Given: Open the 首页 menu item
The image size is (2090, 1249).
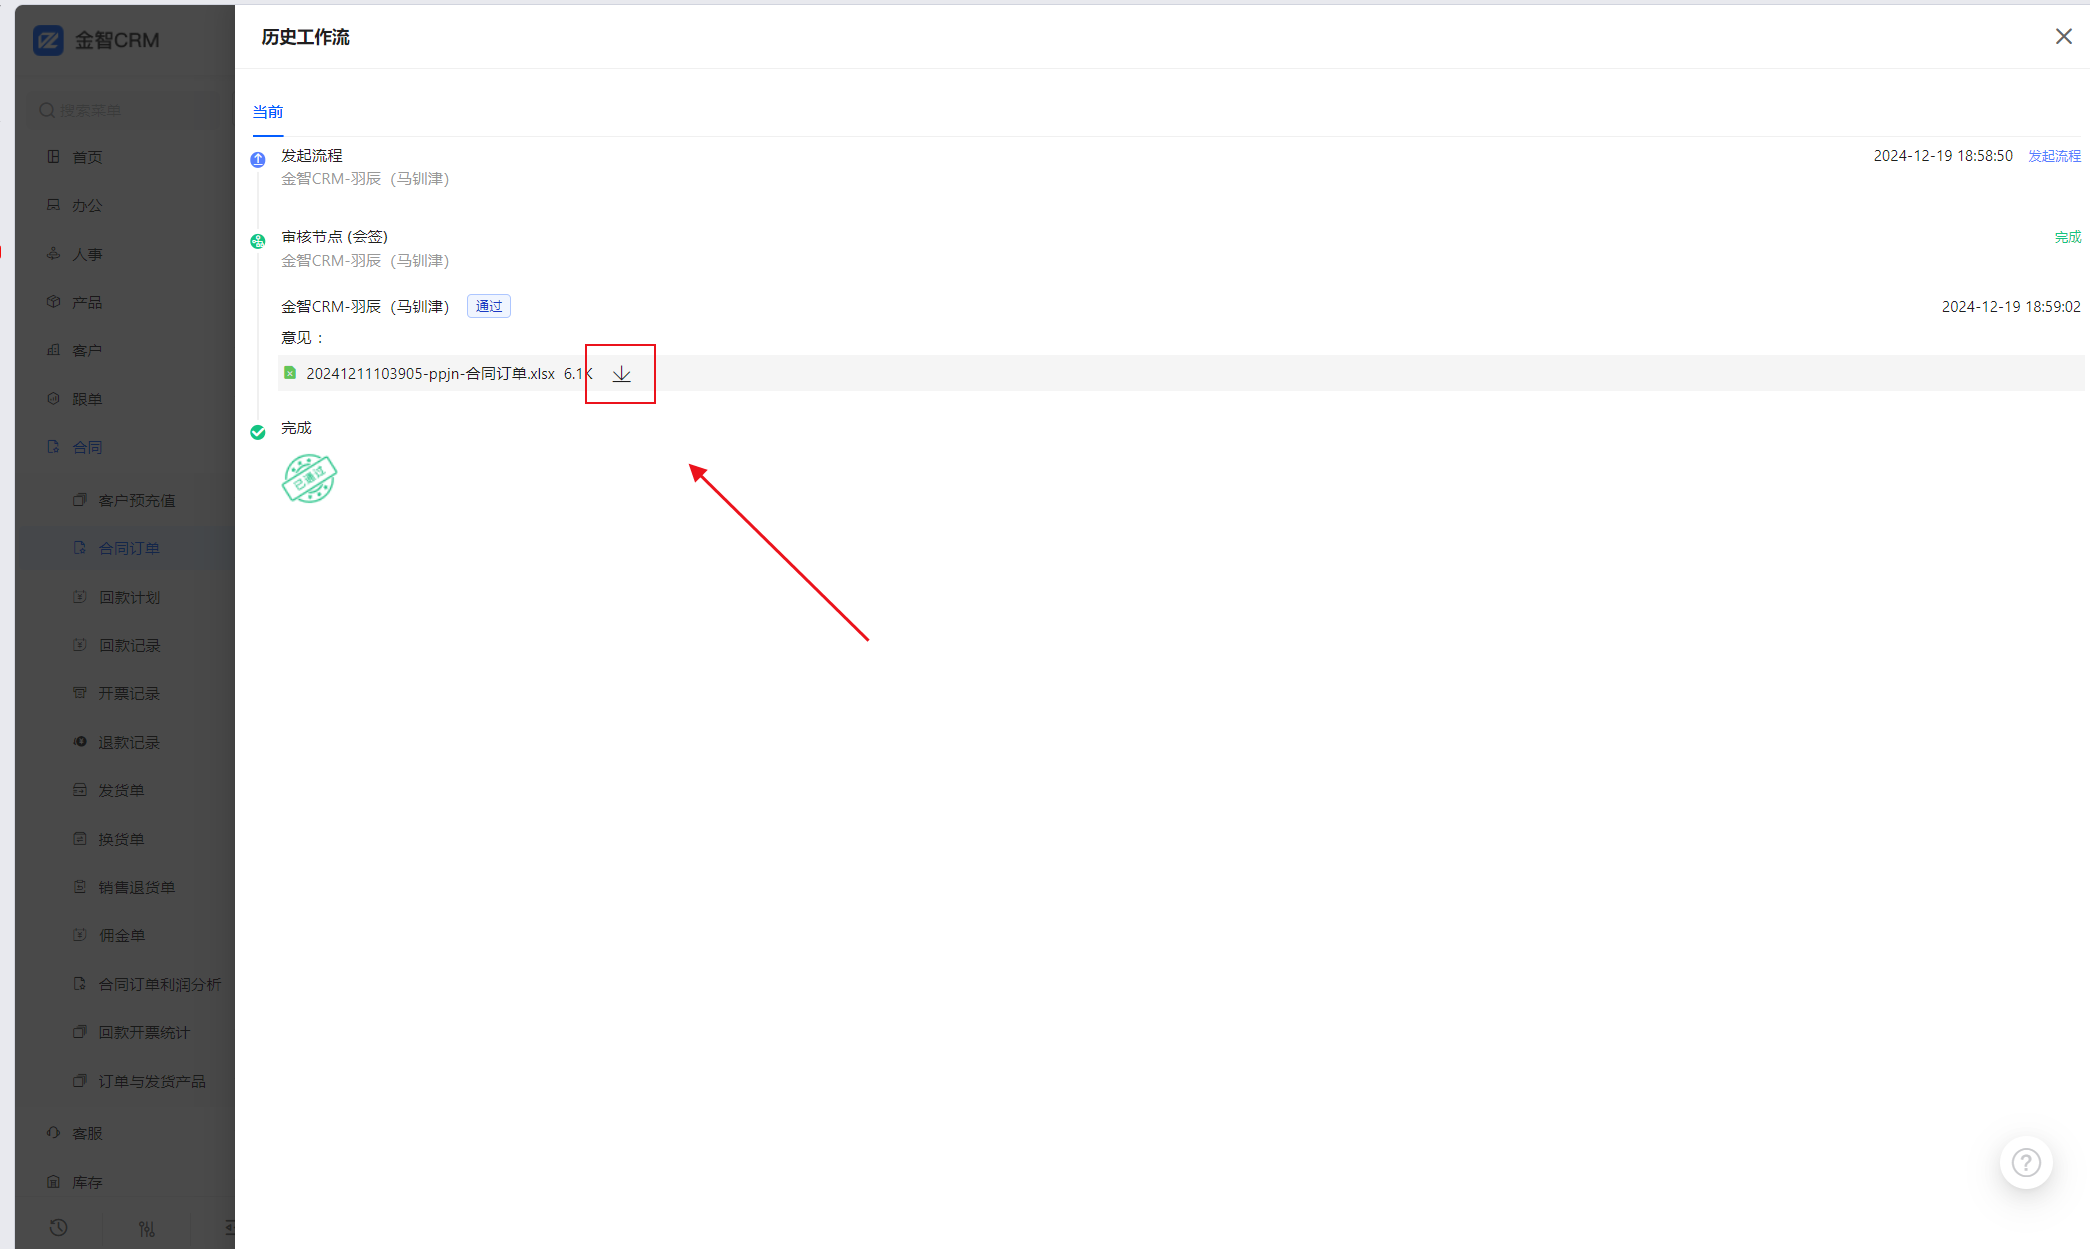Looking at the screenshot, I should click(x=87, y=157).
